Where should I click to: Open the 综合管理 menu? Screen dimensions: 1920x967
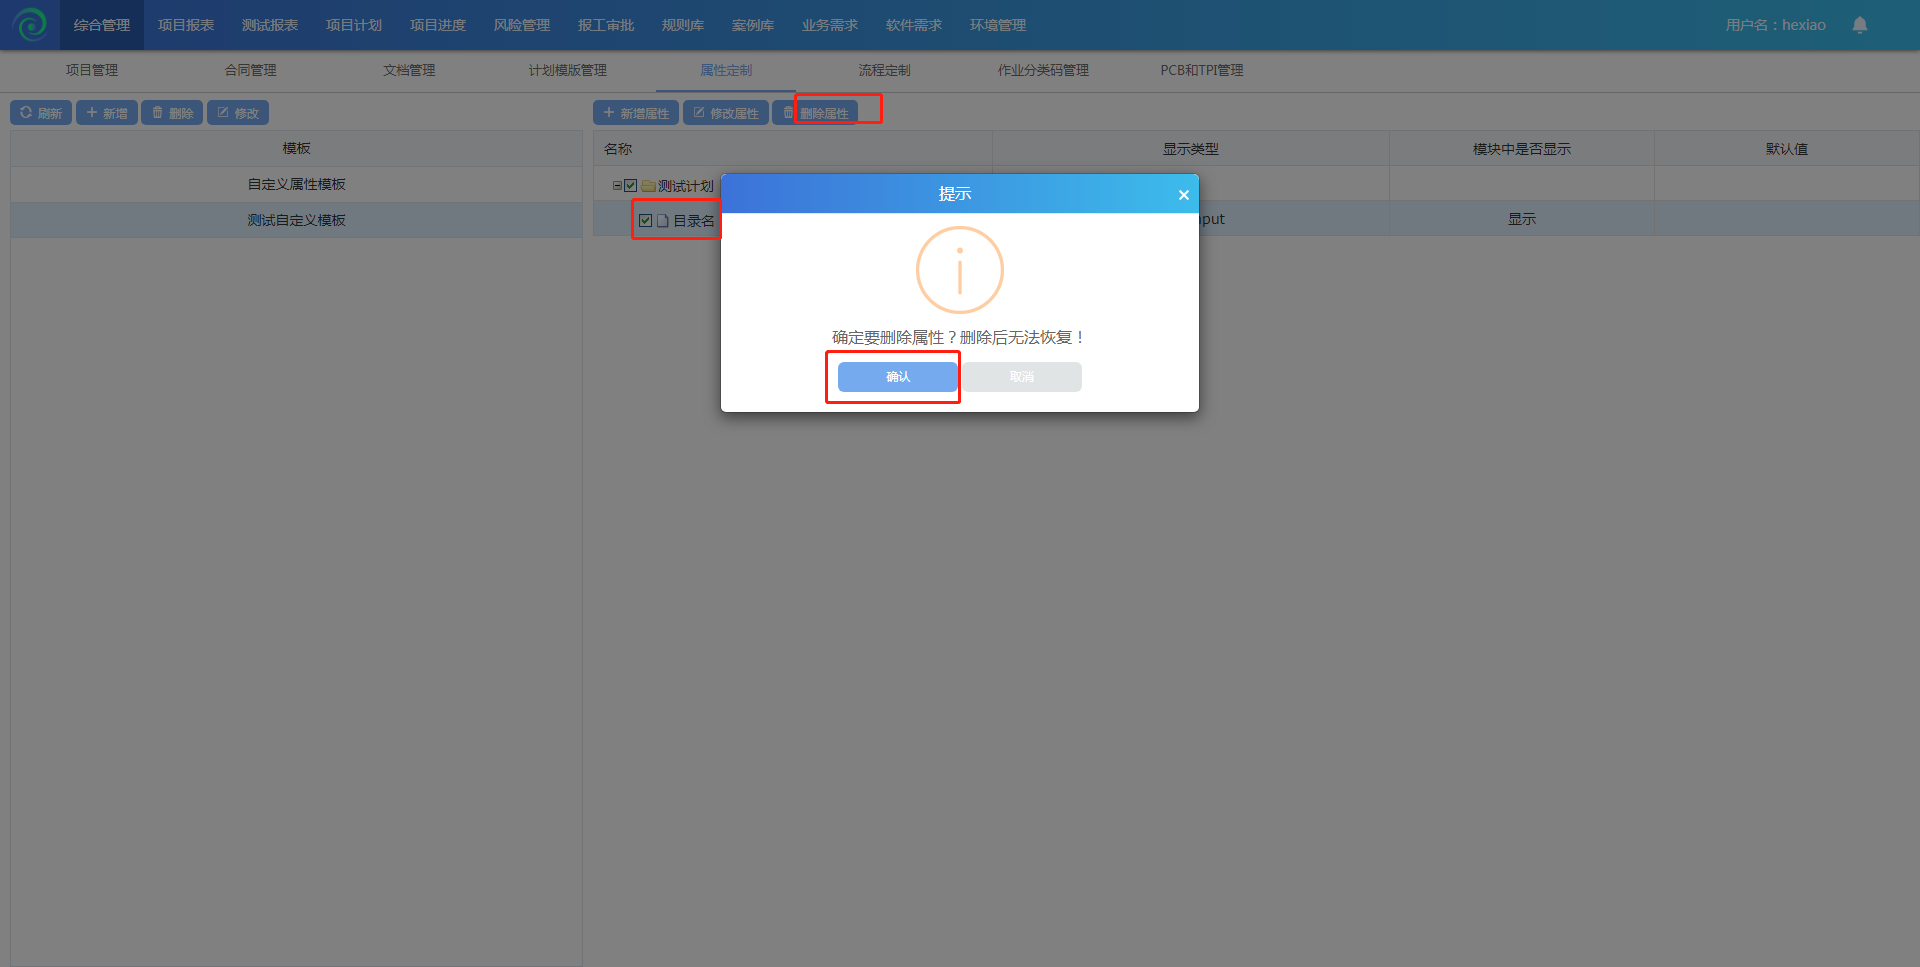click(x=102, y=25)
